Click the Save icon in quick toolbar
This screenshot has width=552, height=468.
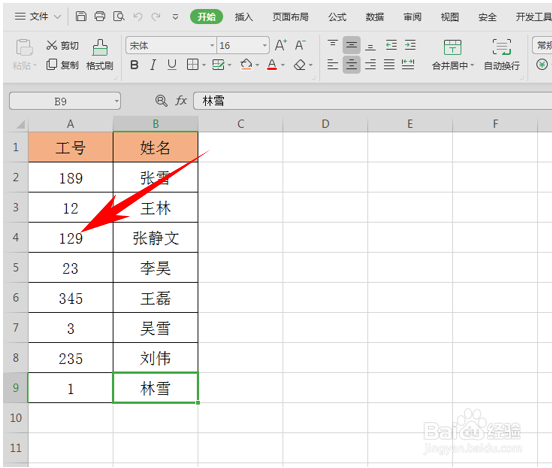[81, 16]
